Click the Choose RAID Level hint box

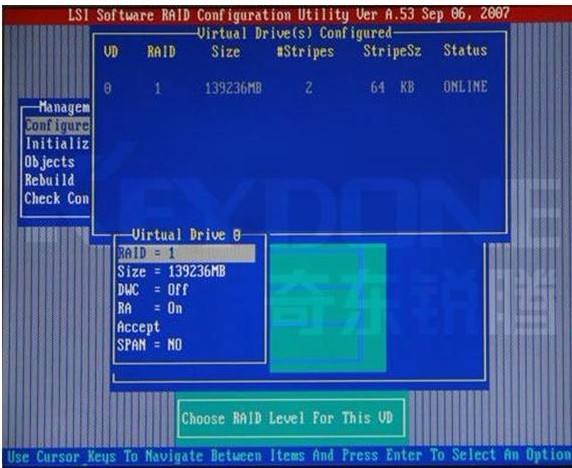click(291, 418)
